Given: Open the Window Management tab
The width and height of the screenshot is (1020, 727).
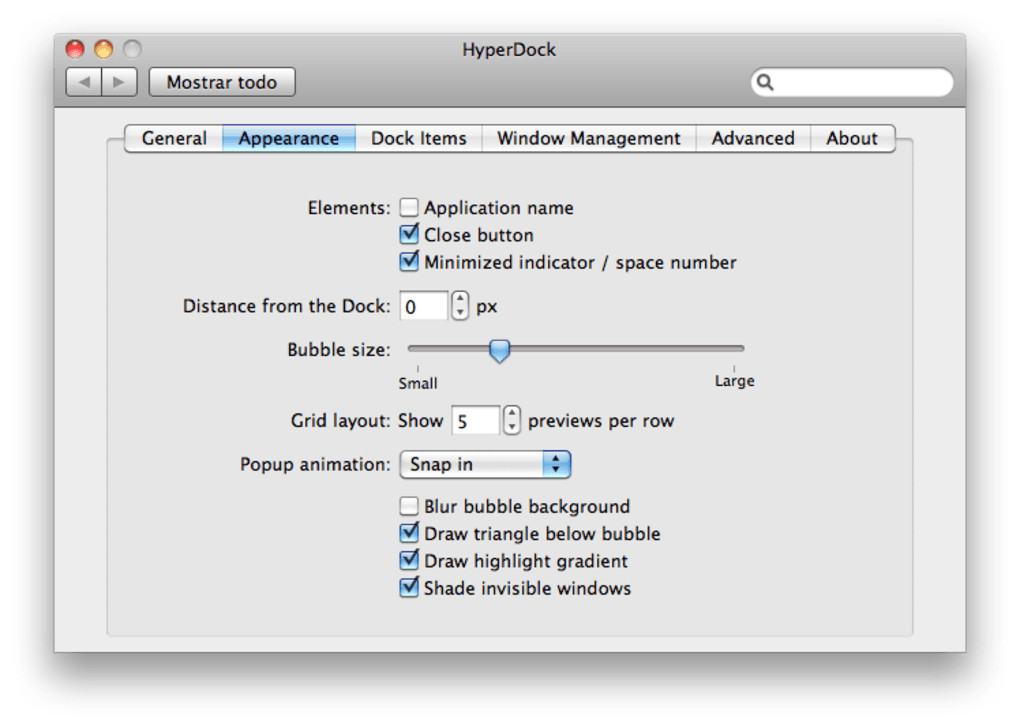Looking at the screenshot, I should tap(589, 139).
